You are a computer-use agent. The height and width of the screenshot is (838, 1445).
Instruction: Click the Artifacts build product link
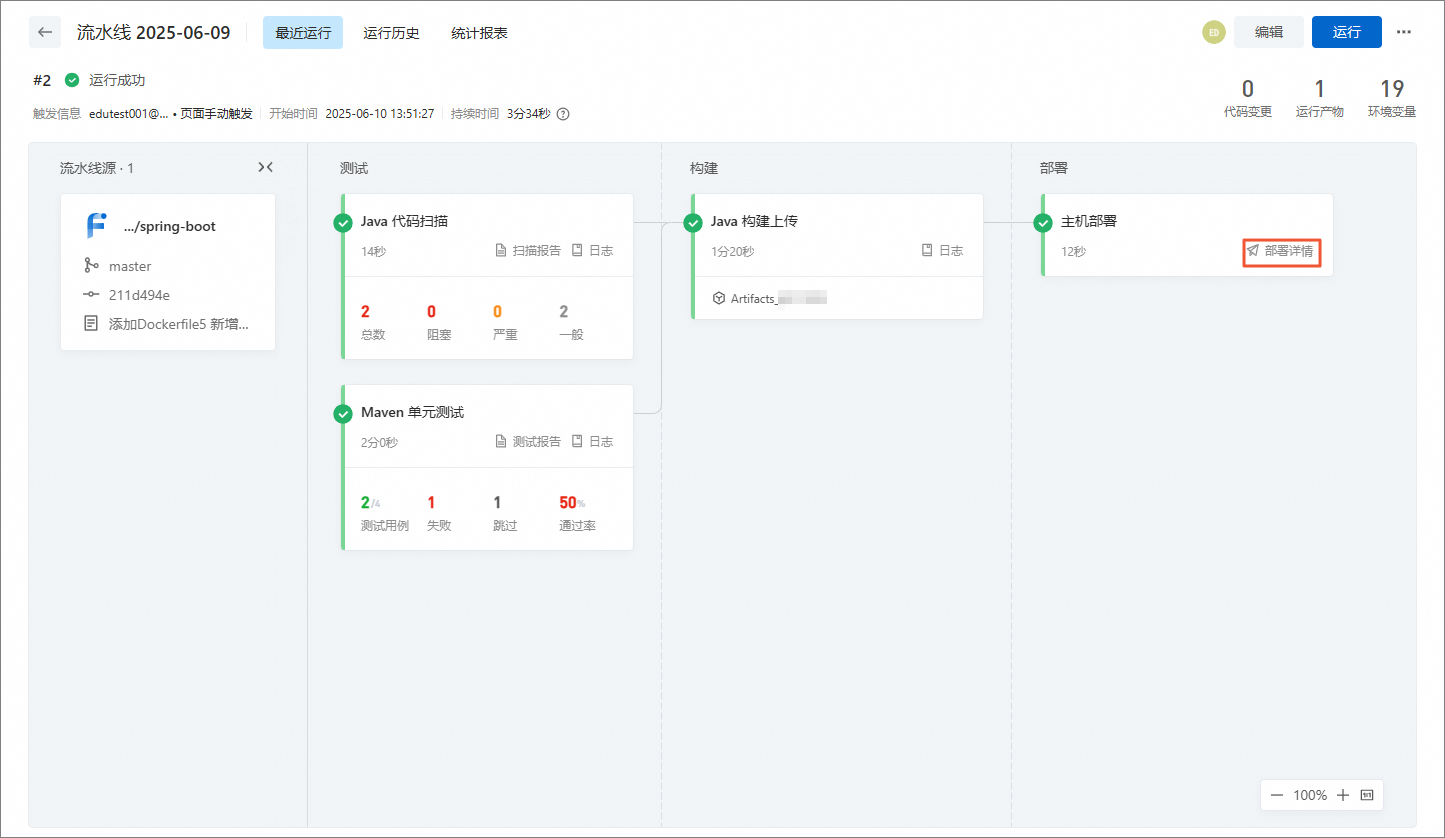[x=770, y=298]
